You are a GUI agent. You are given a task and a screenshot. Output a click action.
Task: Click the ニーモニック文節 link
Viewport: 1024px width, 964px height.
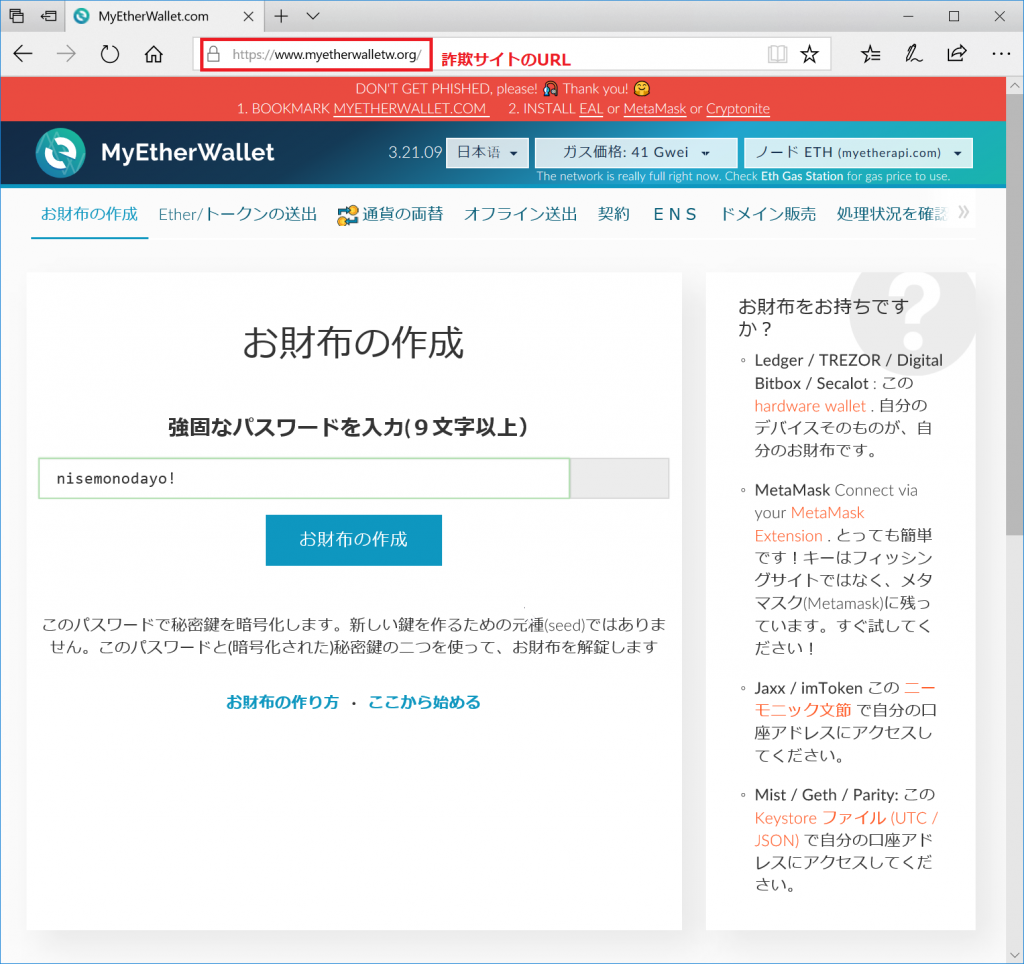(845, 699)
